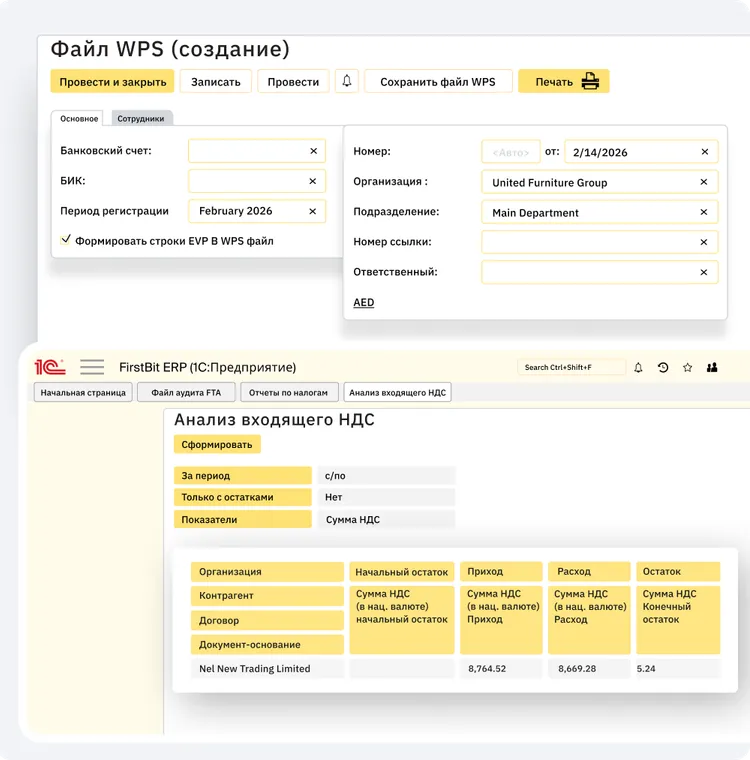Click the 'Сформировать' button

click(x=217, y=444)
